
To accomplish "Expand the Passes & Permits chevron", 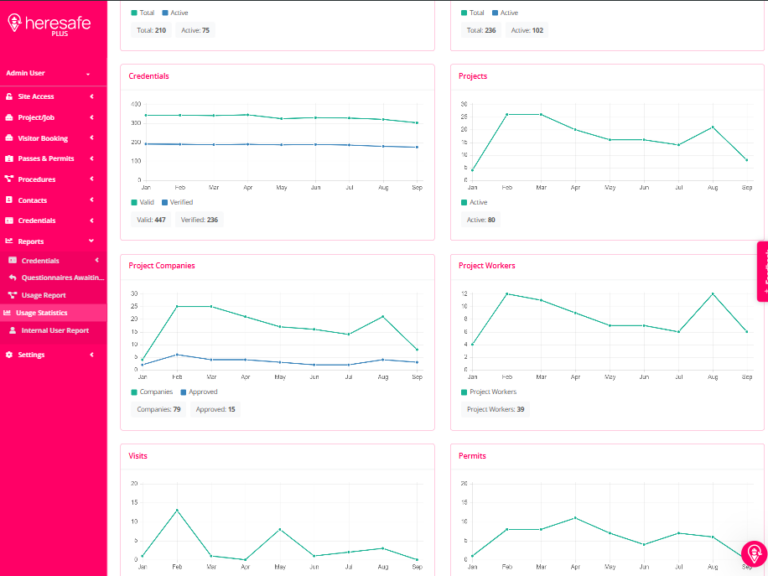I will point(92,159).
